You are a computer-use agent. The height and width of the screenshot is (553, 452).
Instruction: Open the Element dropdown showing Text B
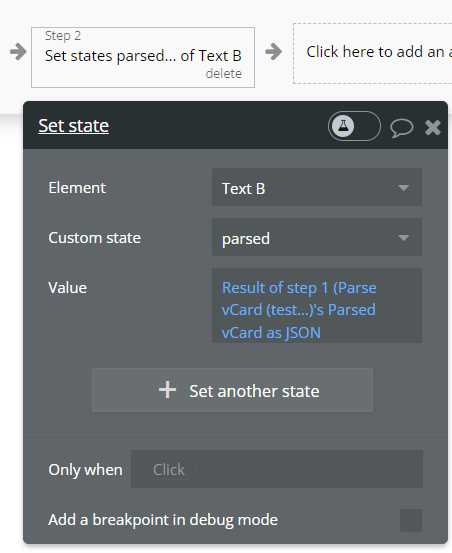click(x=317, y=187)
